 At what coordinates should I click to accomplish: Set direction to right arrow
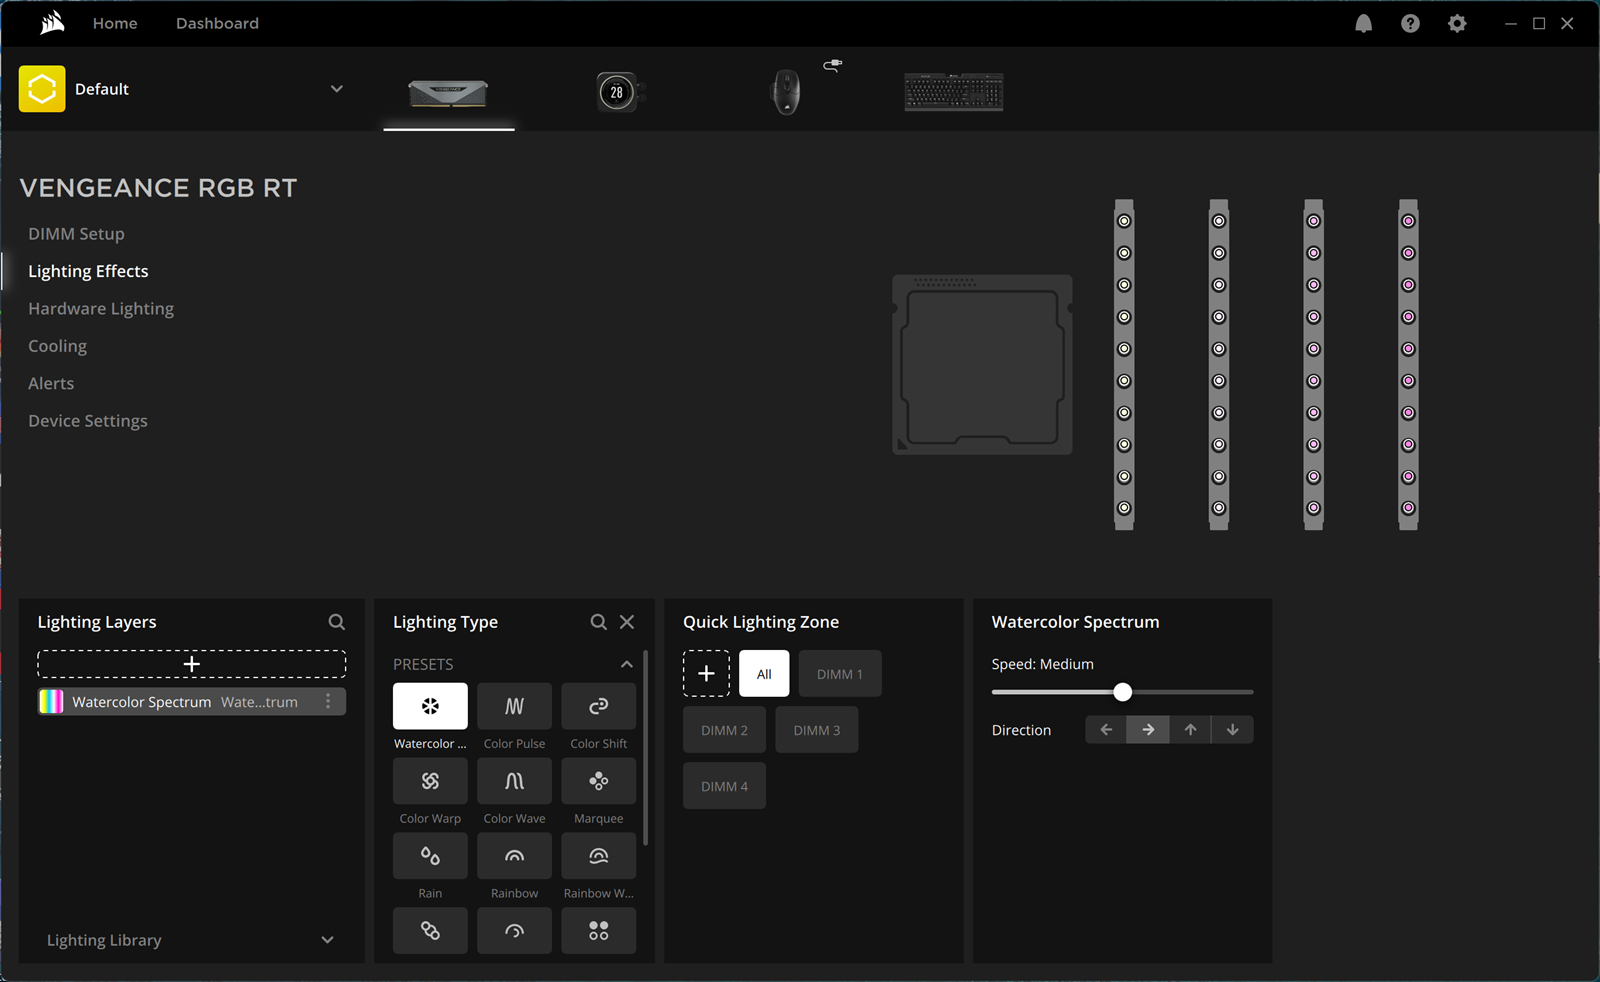[x=1148, y=730]
